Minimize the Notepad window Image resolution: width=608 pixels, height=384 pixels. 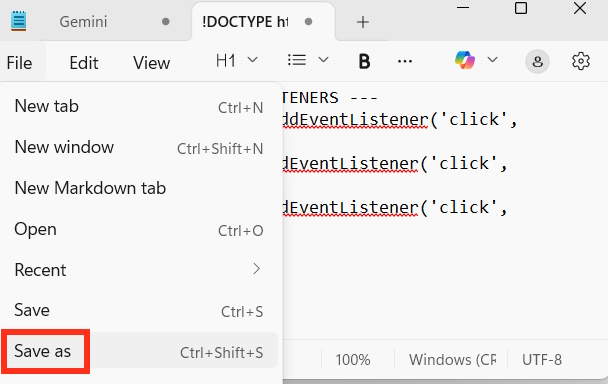tap(463, 8)
